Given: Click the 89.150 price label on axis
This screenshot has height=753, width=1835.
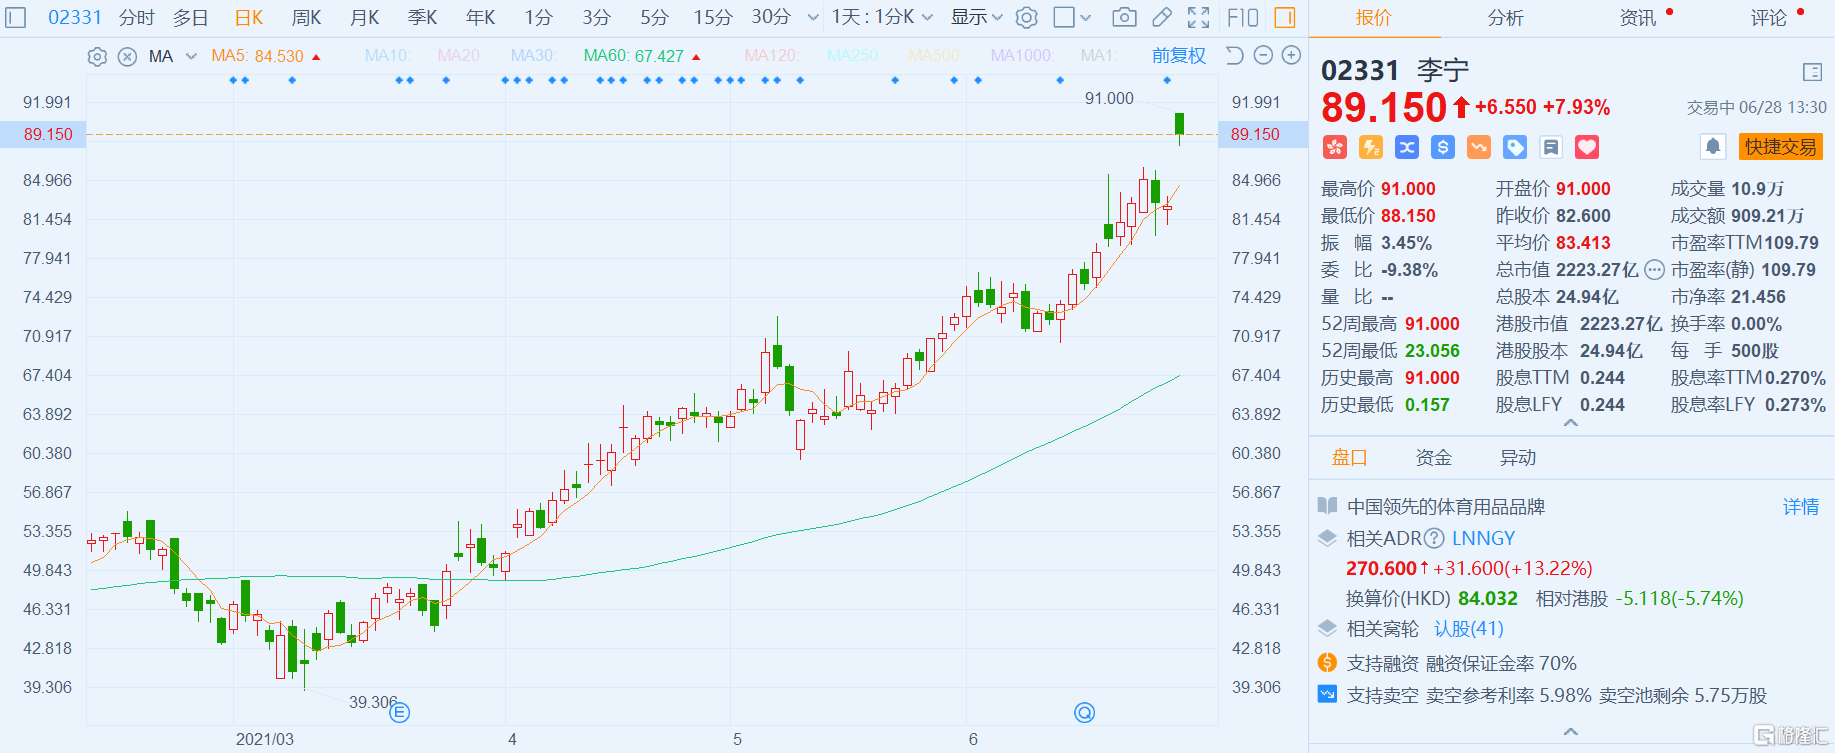Looking at the screenshot, I should (x=48, y=134).
